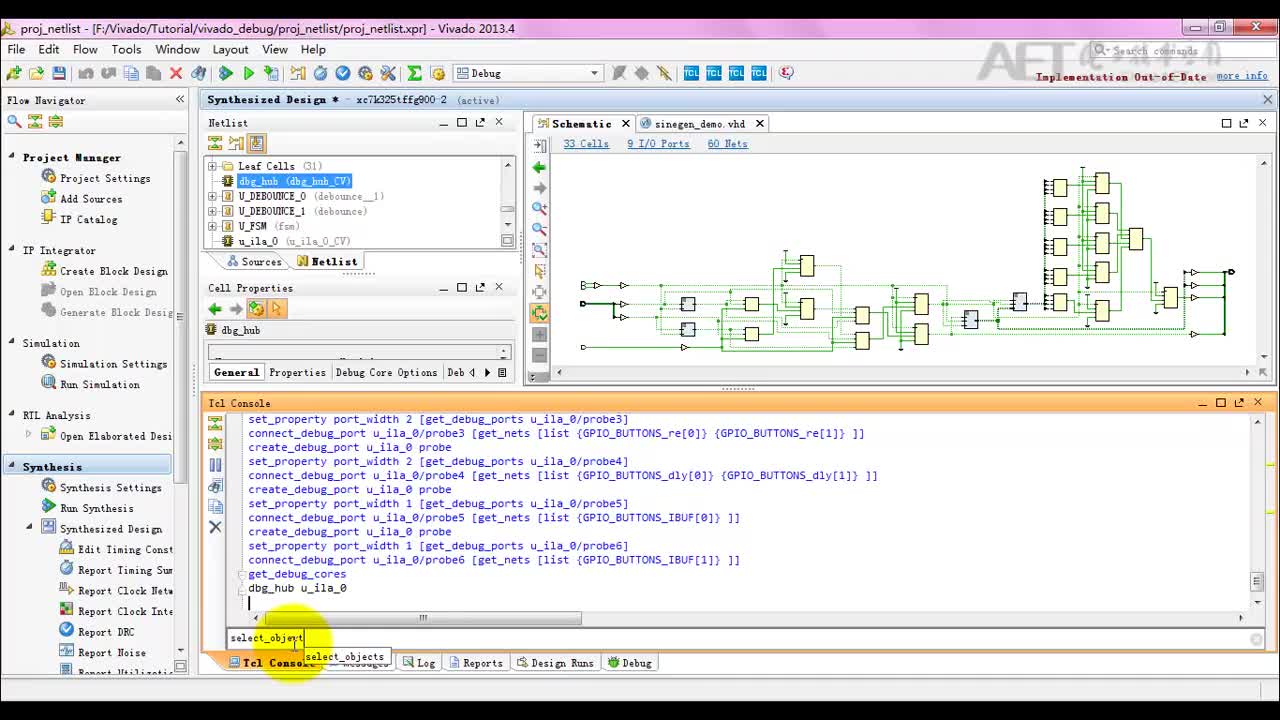Click the Tcl Console history clear icon right of input
The image size is (1280, 720).
[1256, 639]
